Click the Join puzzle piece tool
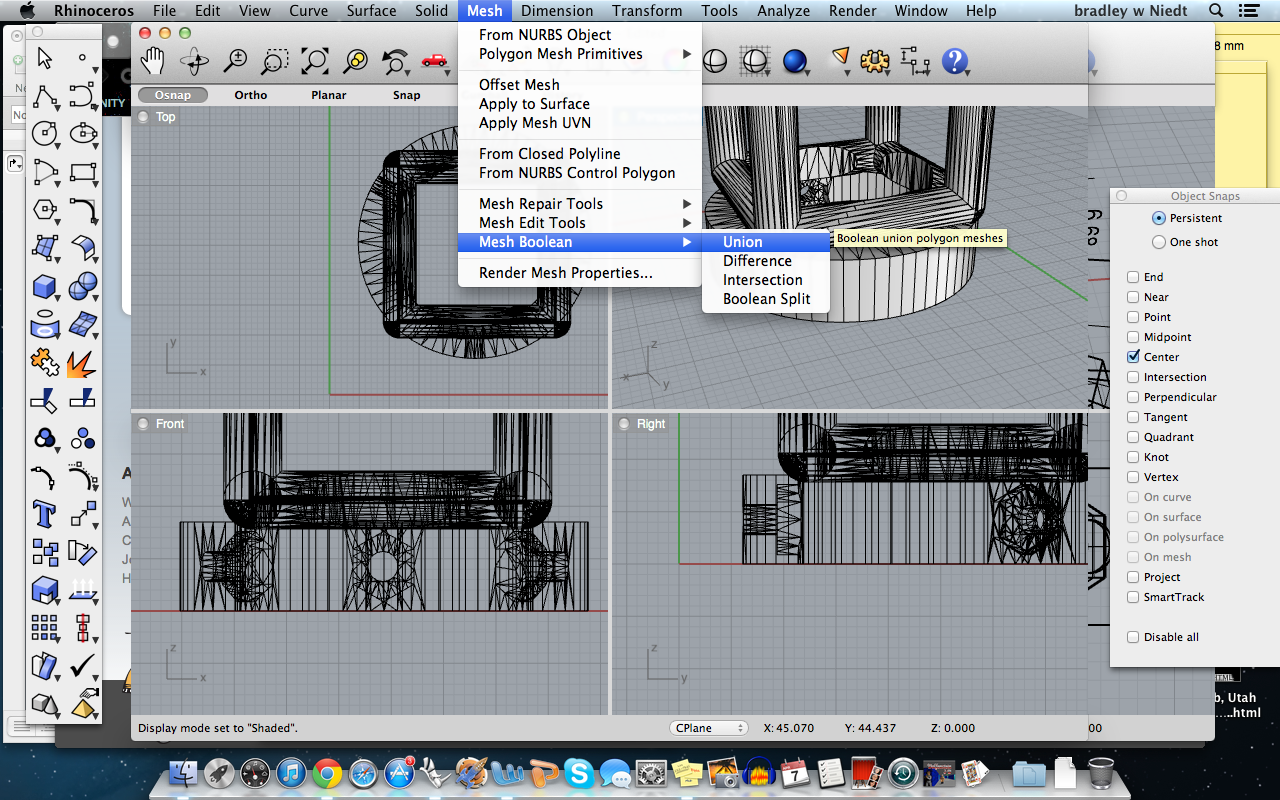The width and height of the screenshot is (1280, 800). (x=45, y=361)
